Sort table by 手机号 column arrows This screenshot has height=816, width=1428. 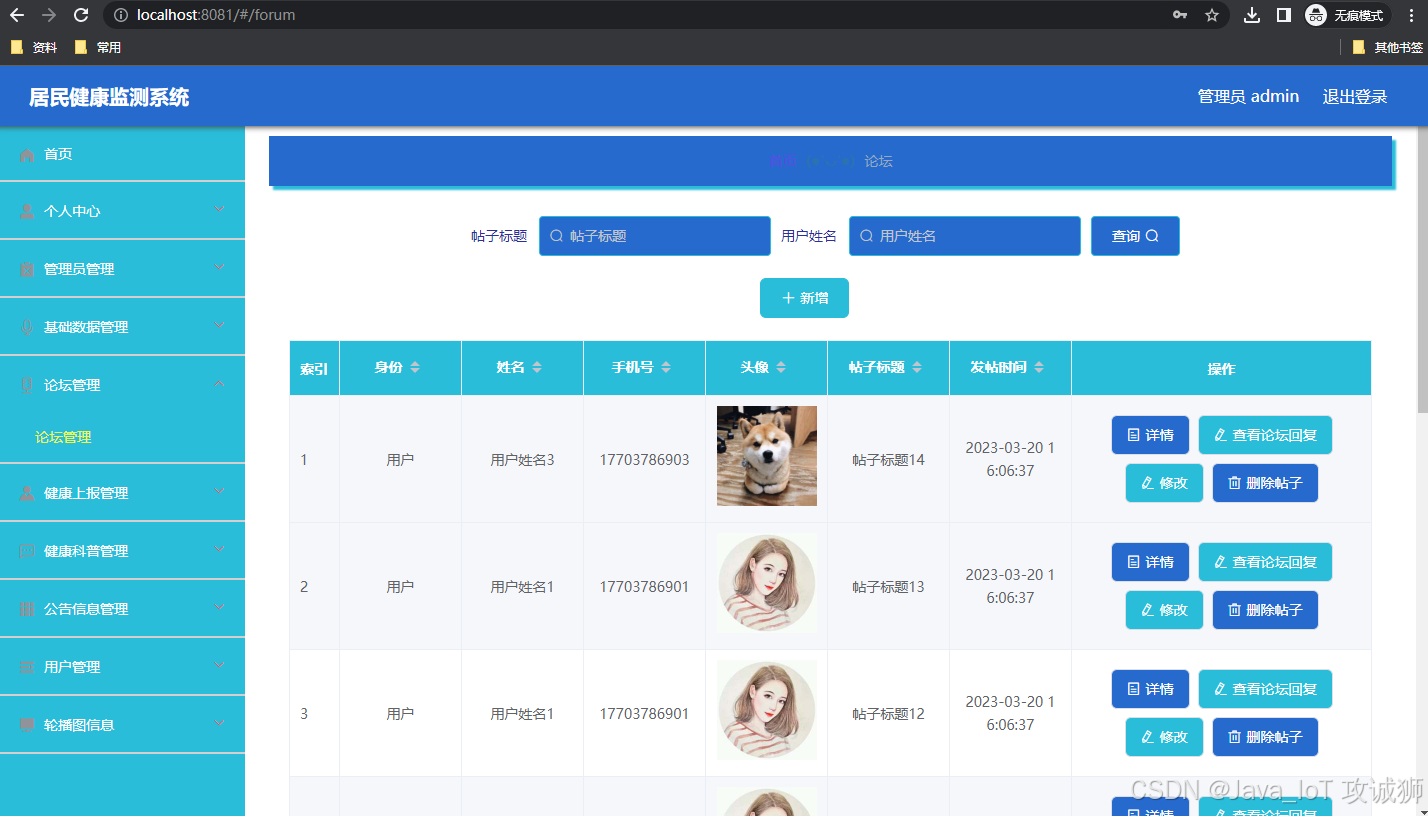point(666,368)
